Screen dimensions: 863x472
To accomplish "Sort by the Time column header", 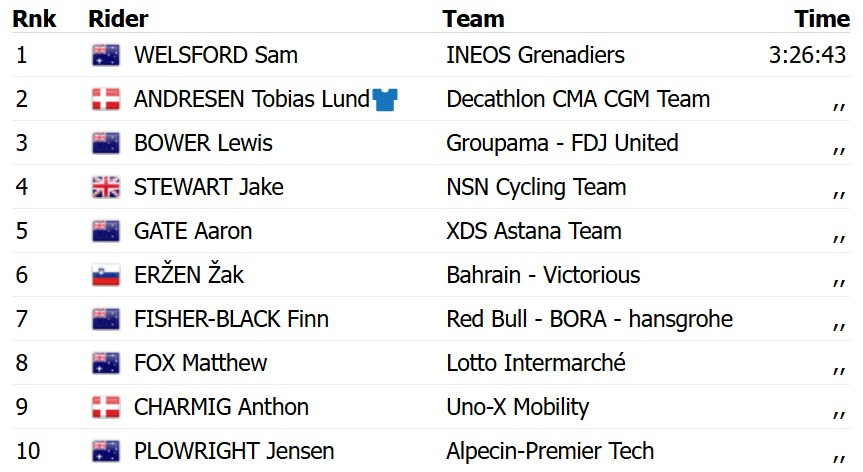I will (x=822, y=19).
